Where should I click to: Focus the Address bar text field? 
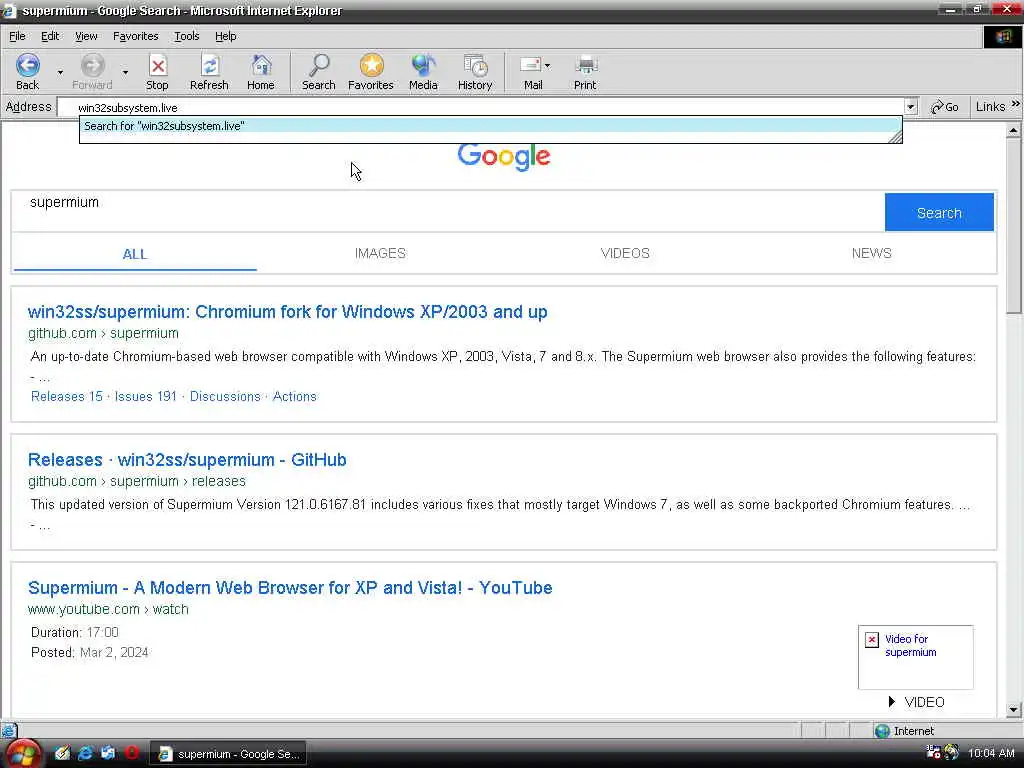pos(480,108)
